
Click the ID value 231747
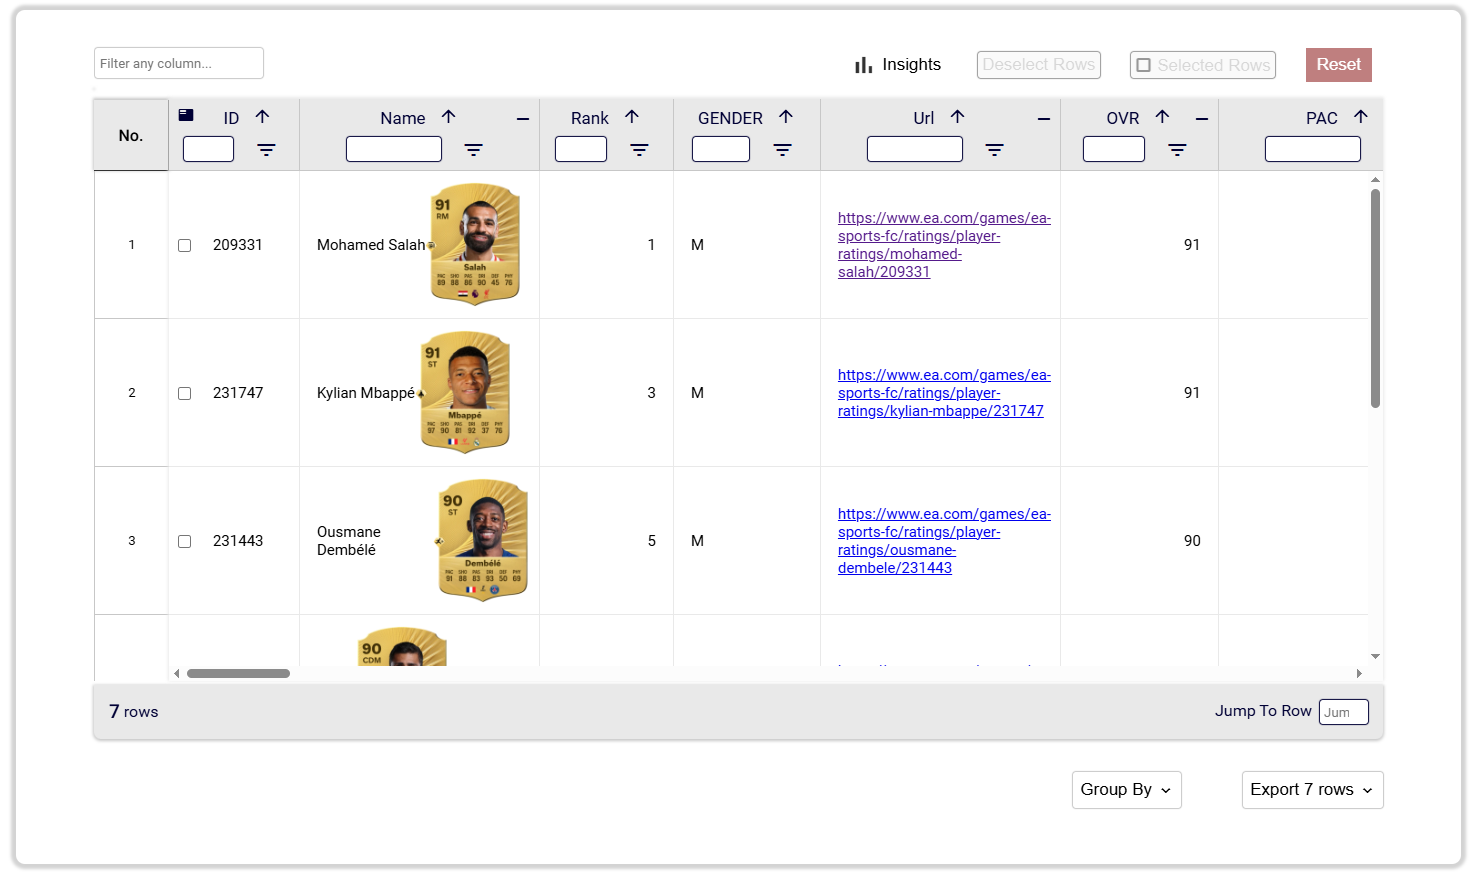click(x=238, y=393)
